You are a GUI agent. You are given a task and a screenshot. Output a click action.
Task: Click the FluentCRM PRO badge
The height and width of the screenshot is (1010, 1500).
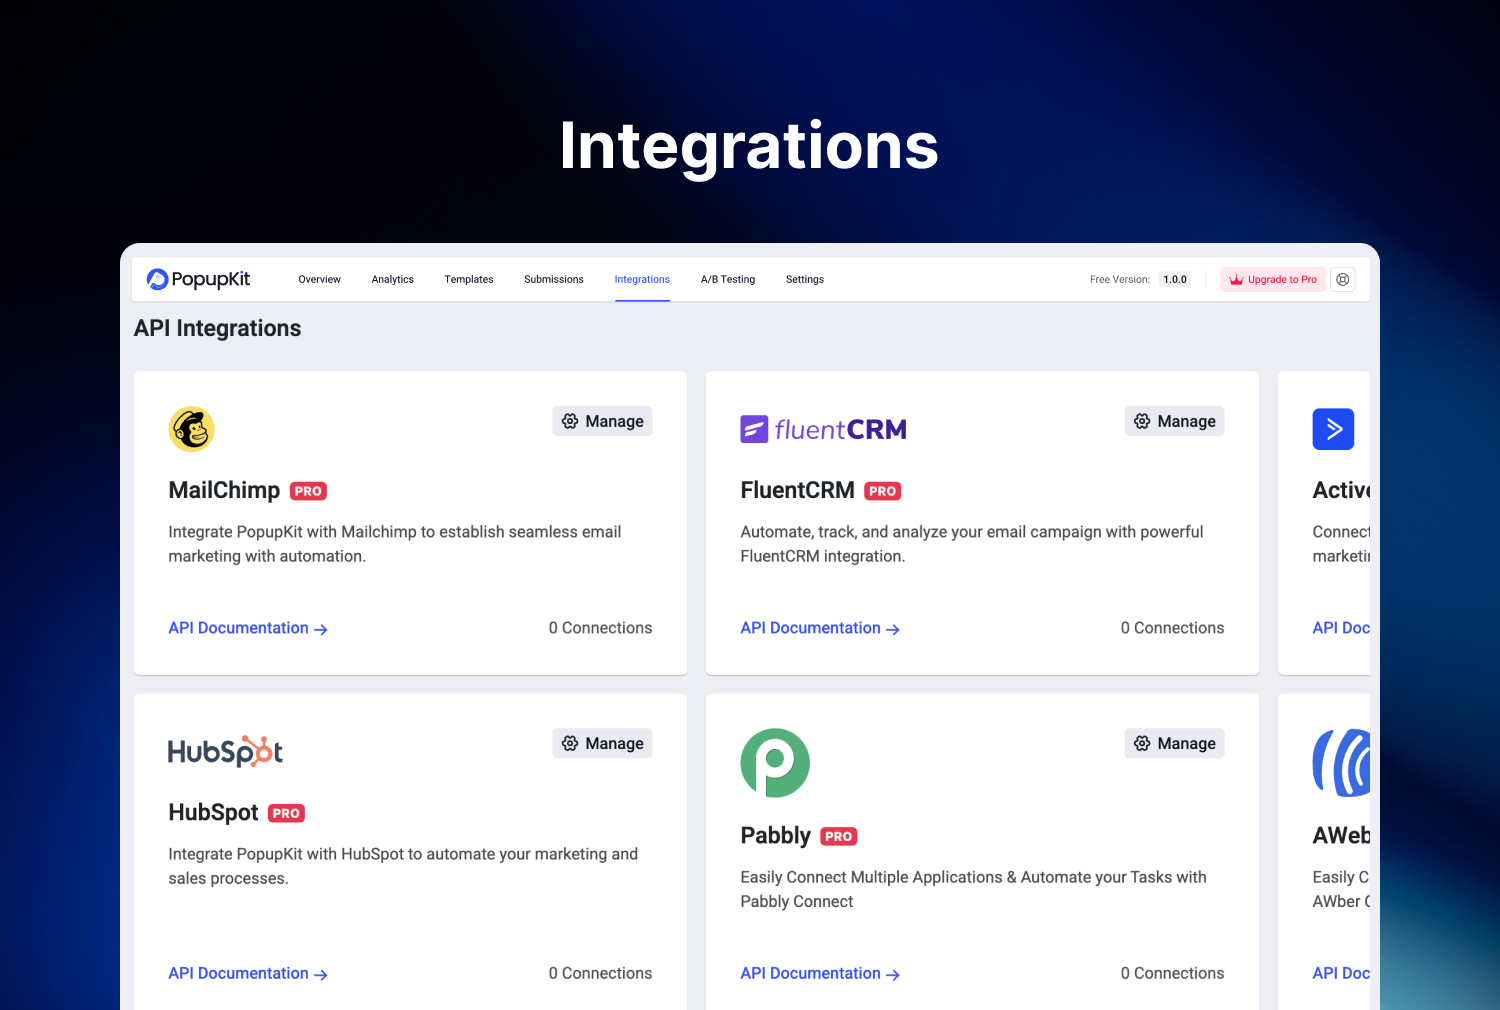click(x=882, y=491)
